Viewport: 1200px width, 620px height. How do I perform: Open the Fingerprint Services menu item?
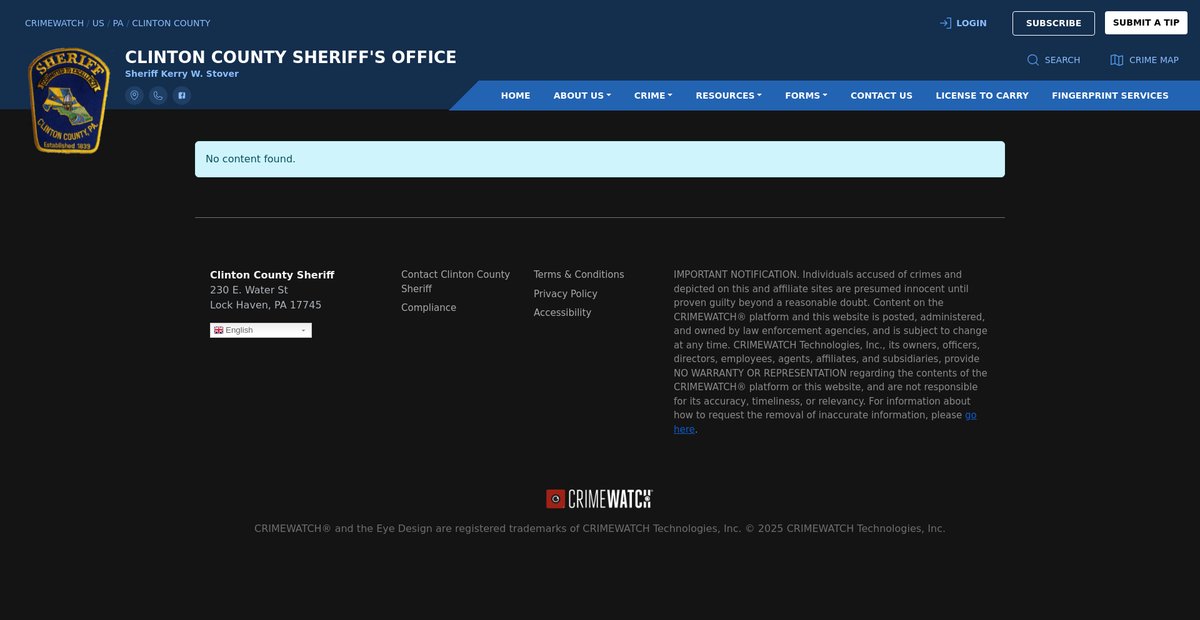[x=1110, y=96]
